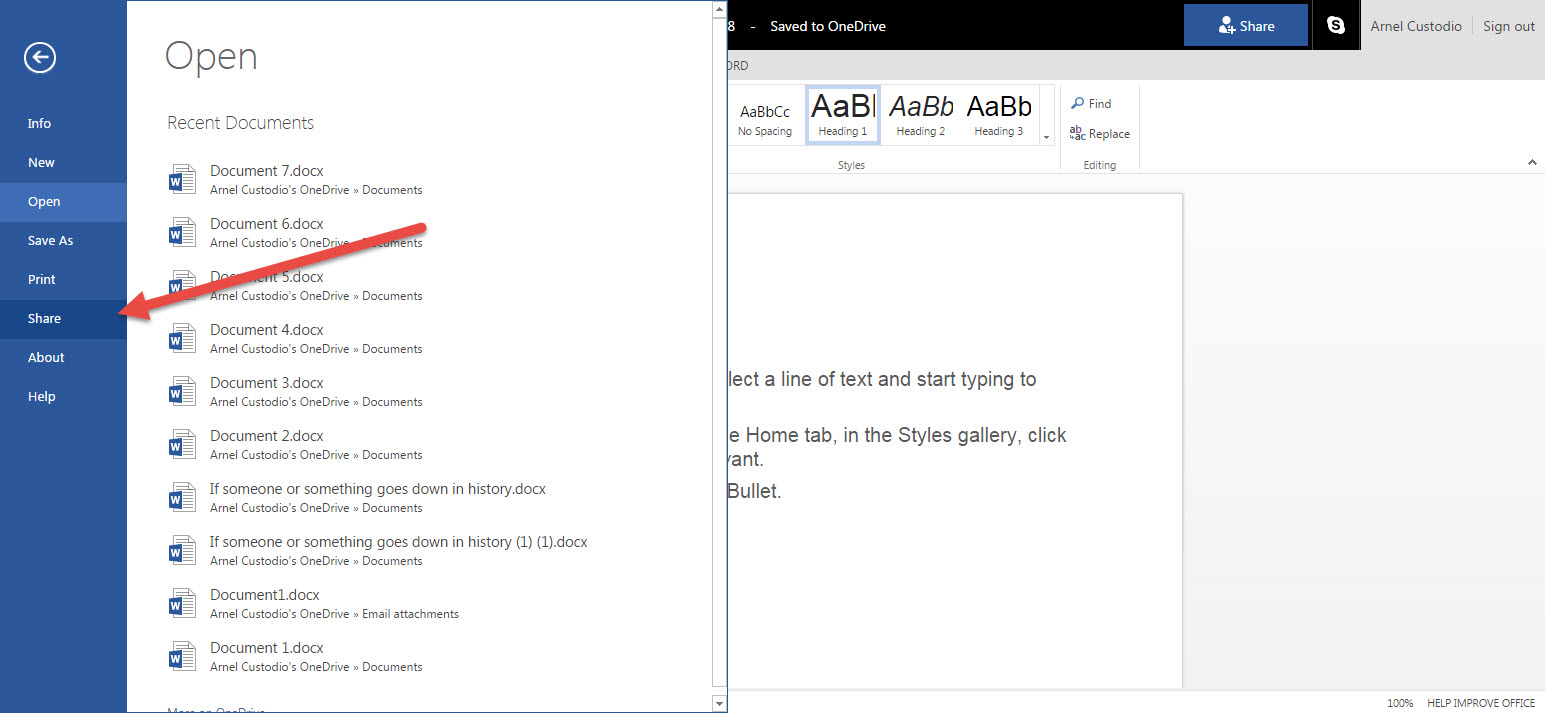Collapse the ribbon with chevron arrow
Screen dimensions: 1545x713
[x=1532, y=162]
